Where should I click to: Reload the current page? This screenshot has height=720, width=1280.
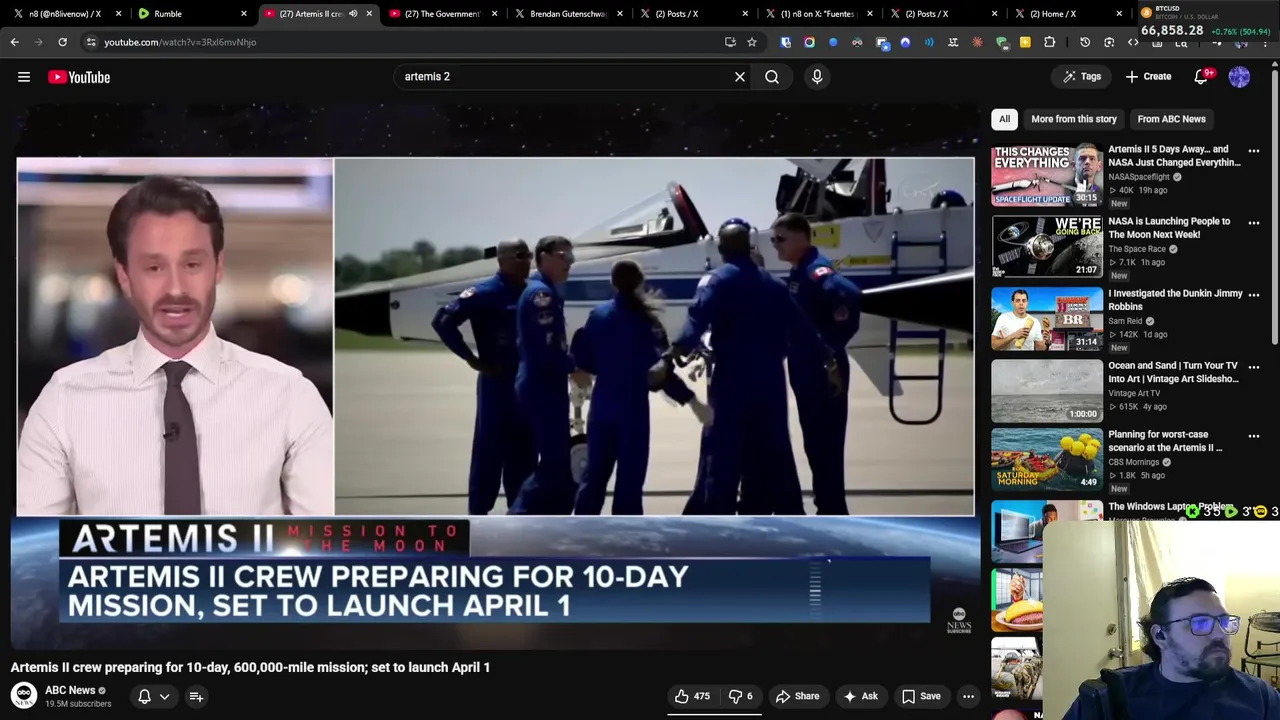pyautogui.click(x=62, y=42)
